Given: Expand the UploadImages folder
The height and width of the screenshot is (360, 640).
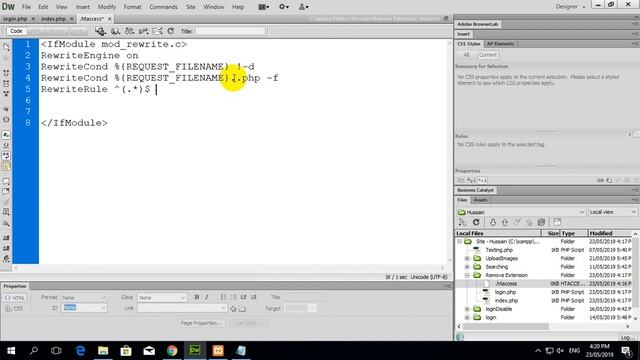Looking at the screenshot, I should coord(467,258).
